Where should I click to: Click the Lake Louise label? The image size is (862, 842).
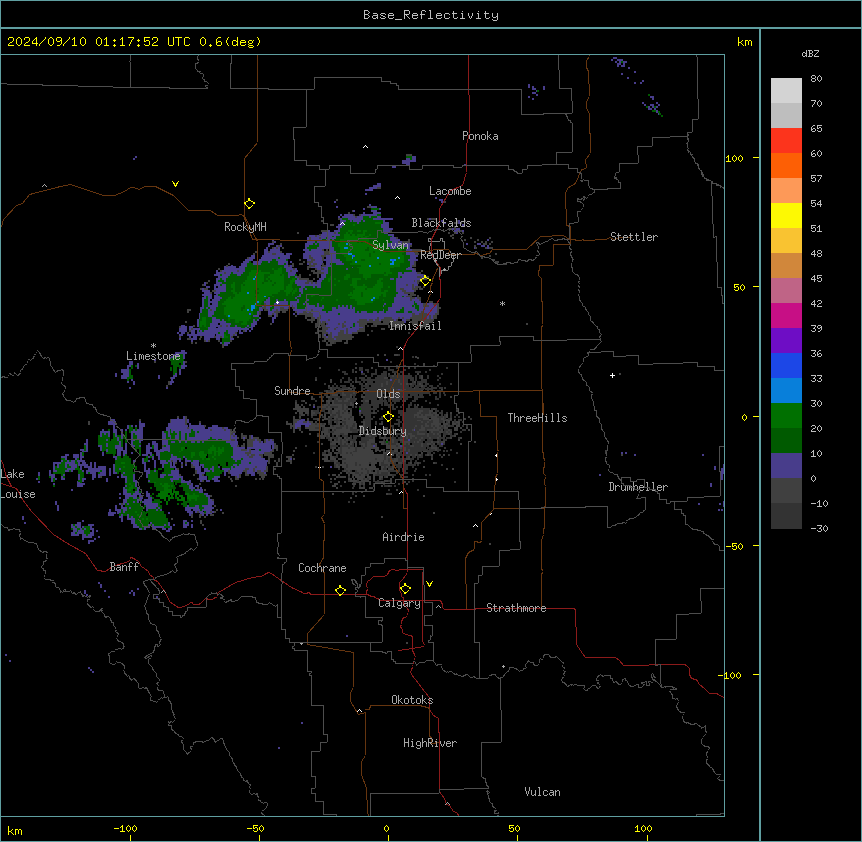[18, 484]
